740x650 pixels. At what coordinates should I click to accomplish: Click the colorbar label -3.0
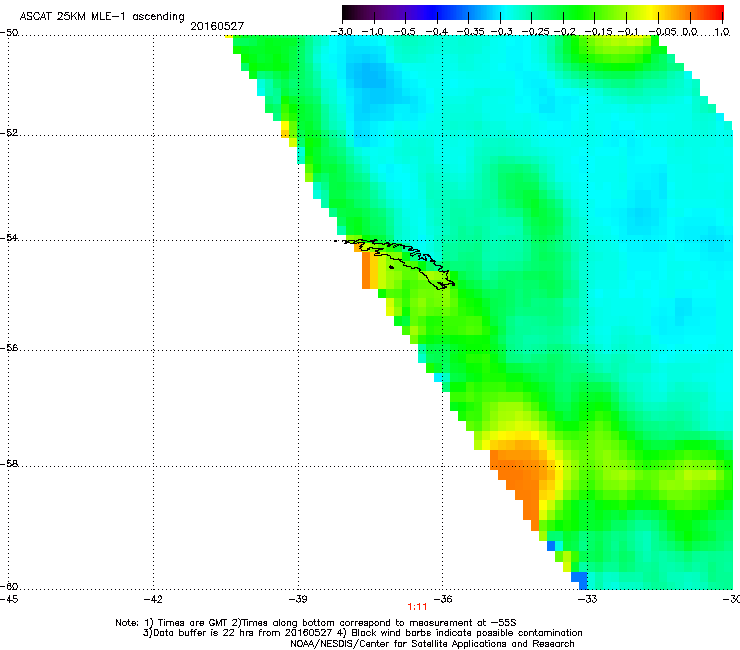pyautogui.click(x=341, y=32)
